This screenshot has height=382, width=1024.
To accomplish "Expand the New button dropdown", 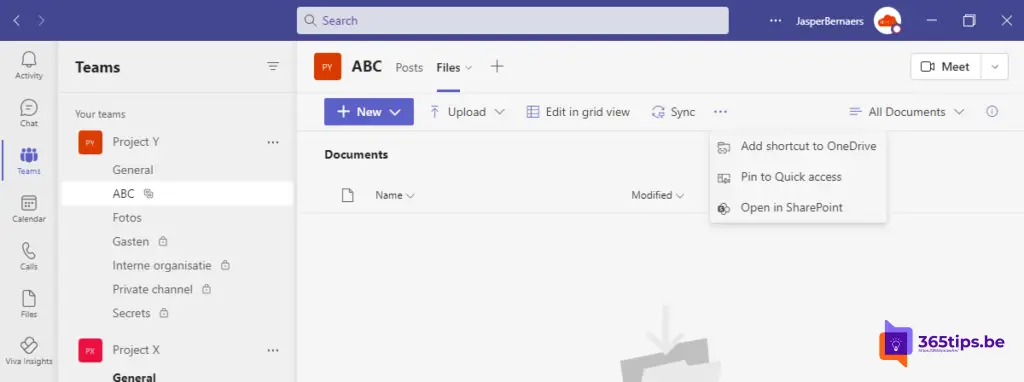I will (394, 112).
